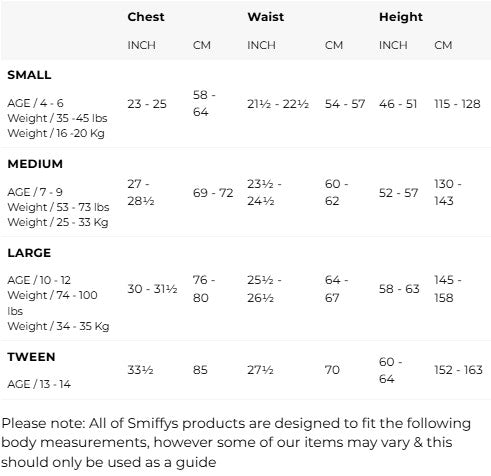Screen dimensions: 491x476
Task: Click the Chest column header
Action: (146, 17)
